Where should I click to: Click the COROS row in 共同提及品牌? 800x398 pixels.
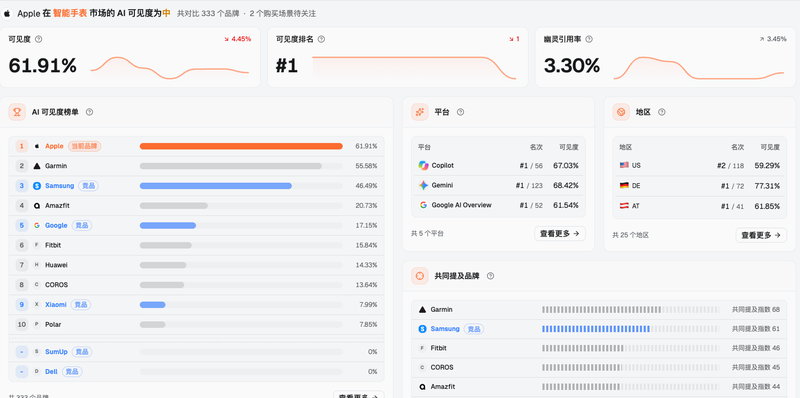point(599,367)
